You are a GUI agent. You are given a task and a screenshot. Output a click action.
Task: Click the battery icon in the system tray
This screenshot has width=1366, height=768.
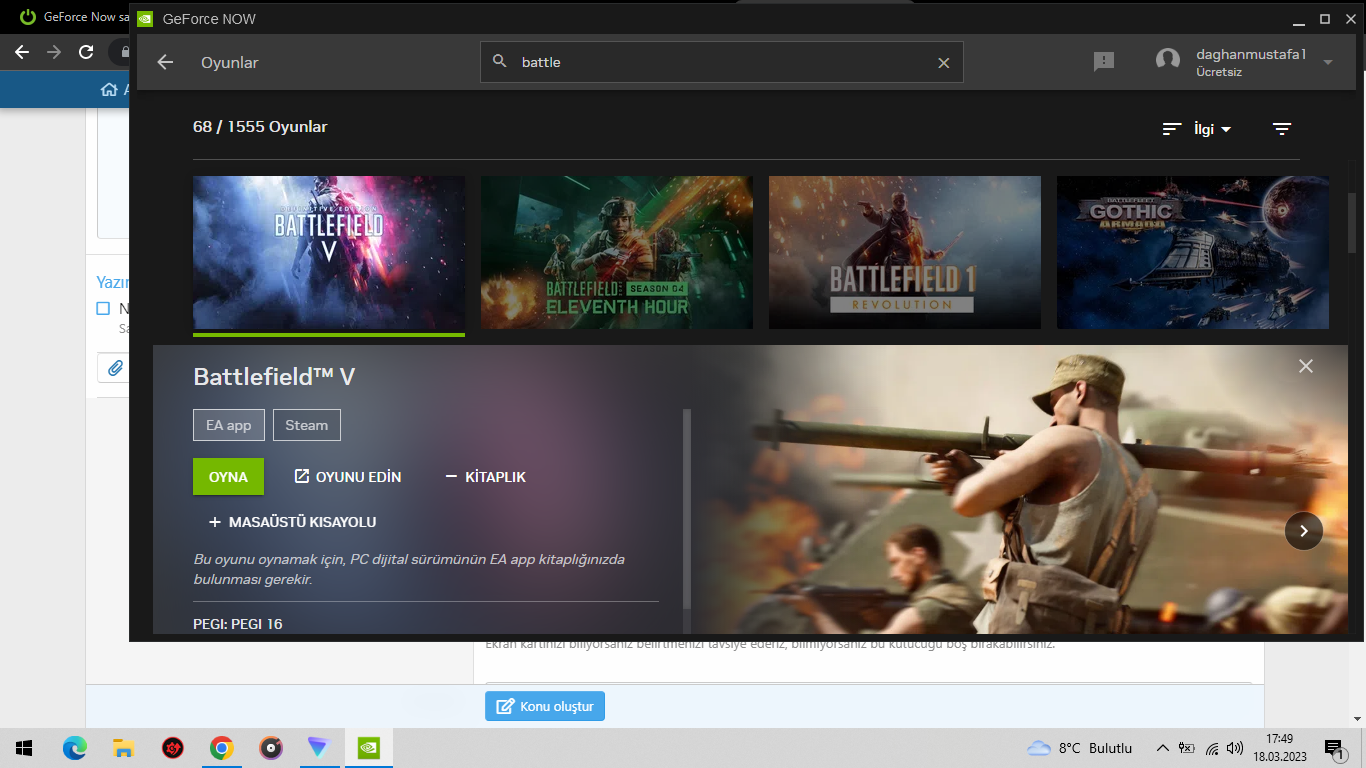(x=1187, y=748)
